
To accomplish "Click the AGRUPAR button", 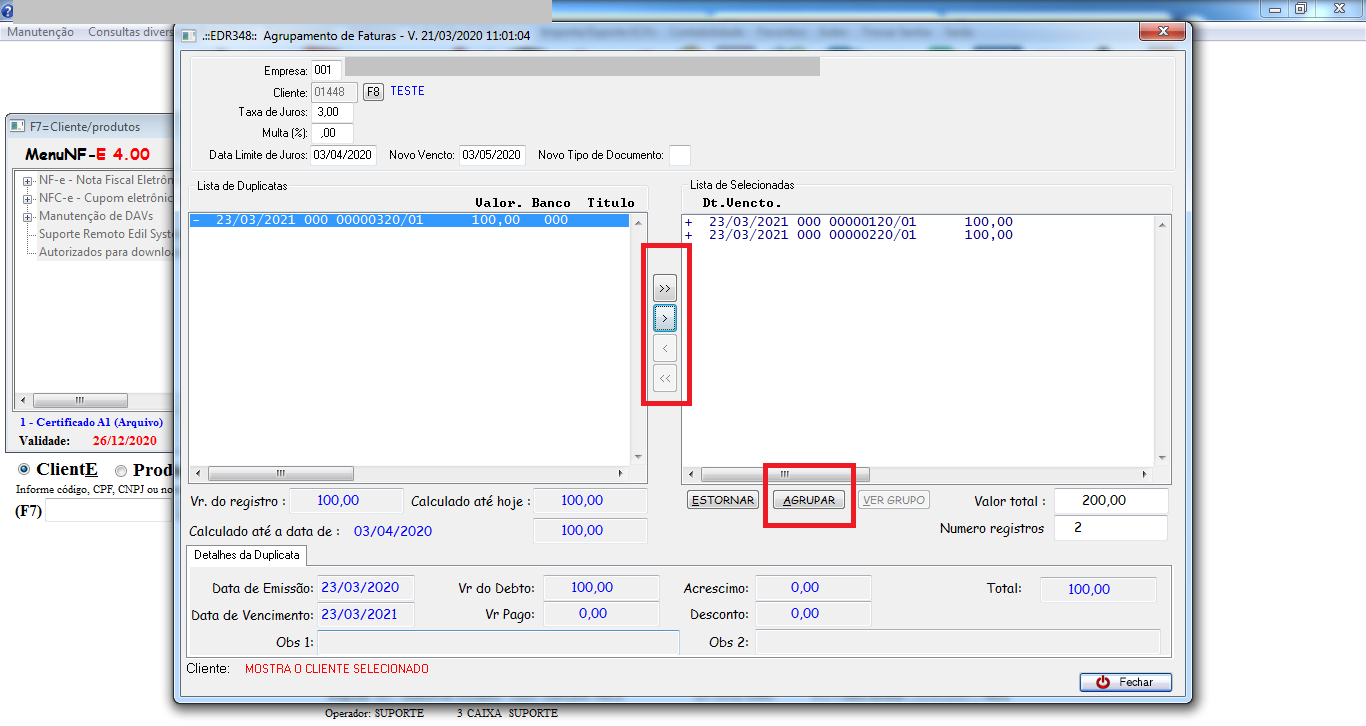I will [809, 500].
